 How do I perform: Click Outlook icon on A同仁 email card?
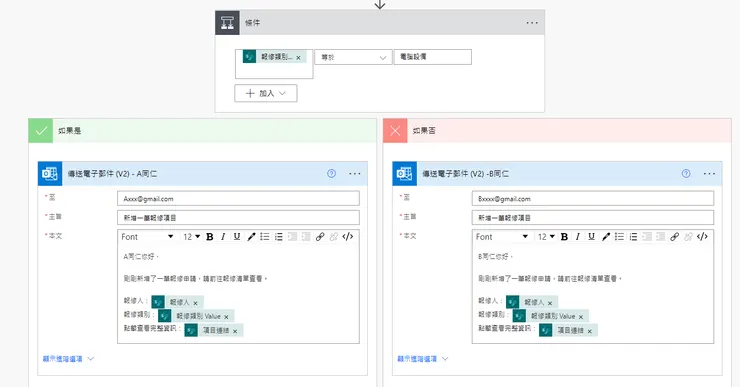point(50,174)
